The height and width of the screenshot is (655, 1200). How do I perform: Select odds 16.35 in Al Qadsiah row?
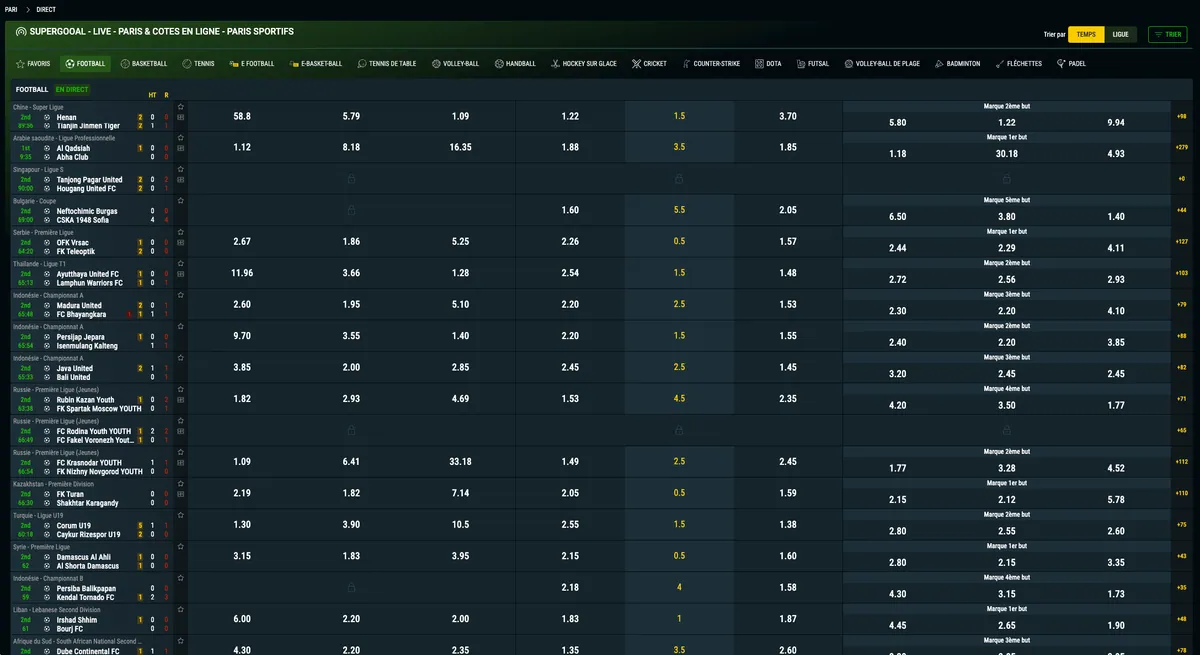(460, 147)
